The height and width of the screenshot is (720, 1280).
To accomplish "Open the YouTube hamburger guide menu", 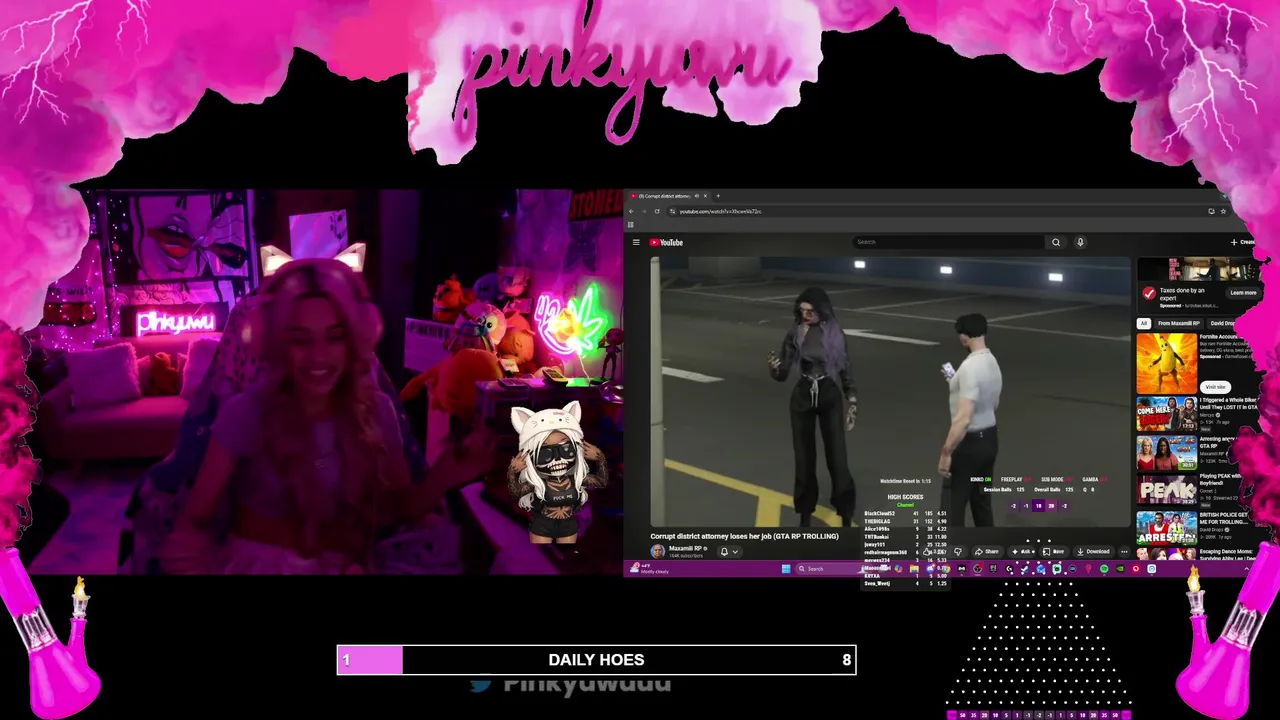I will point(636,242).
